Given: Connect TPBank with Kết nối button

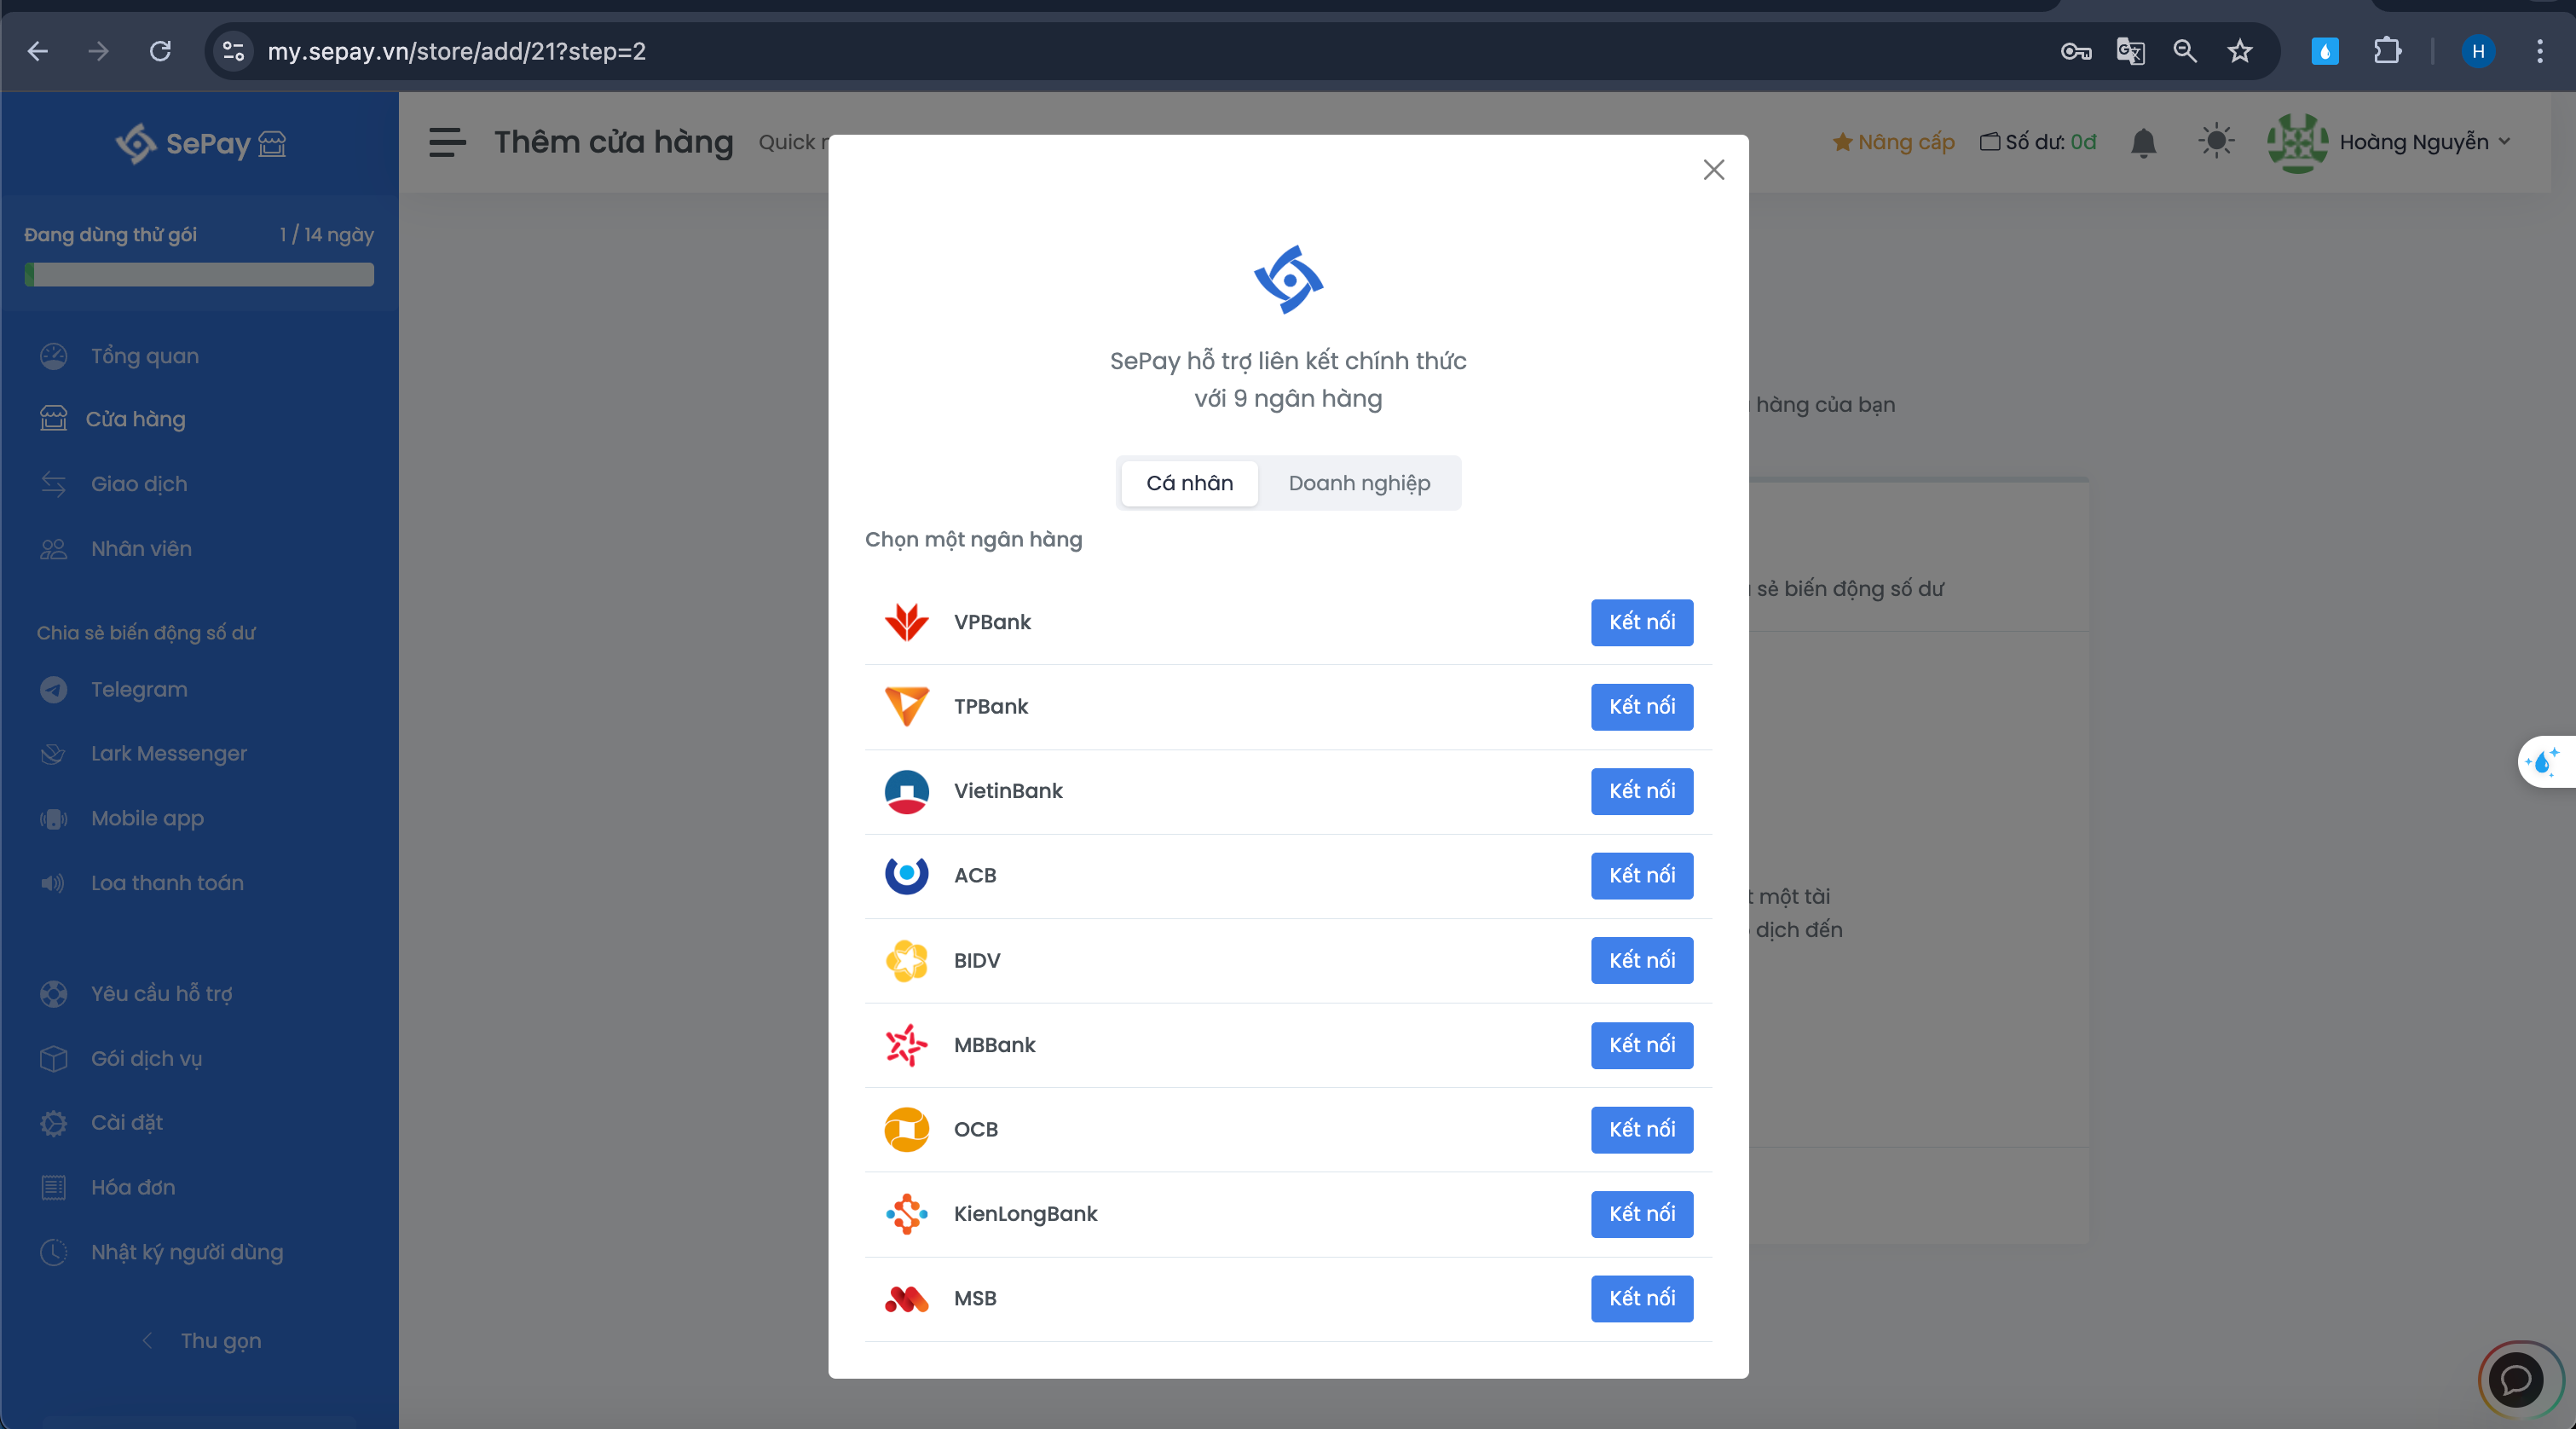Looking at the screenshot, I should coord(1641,706).
